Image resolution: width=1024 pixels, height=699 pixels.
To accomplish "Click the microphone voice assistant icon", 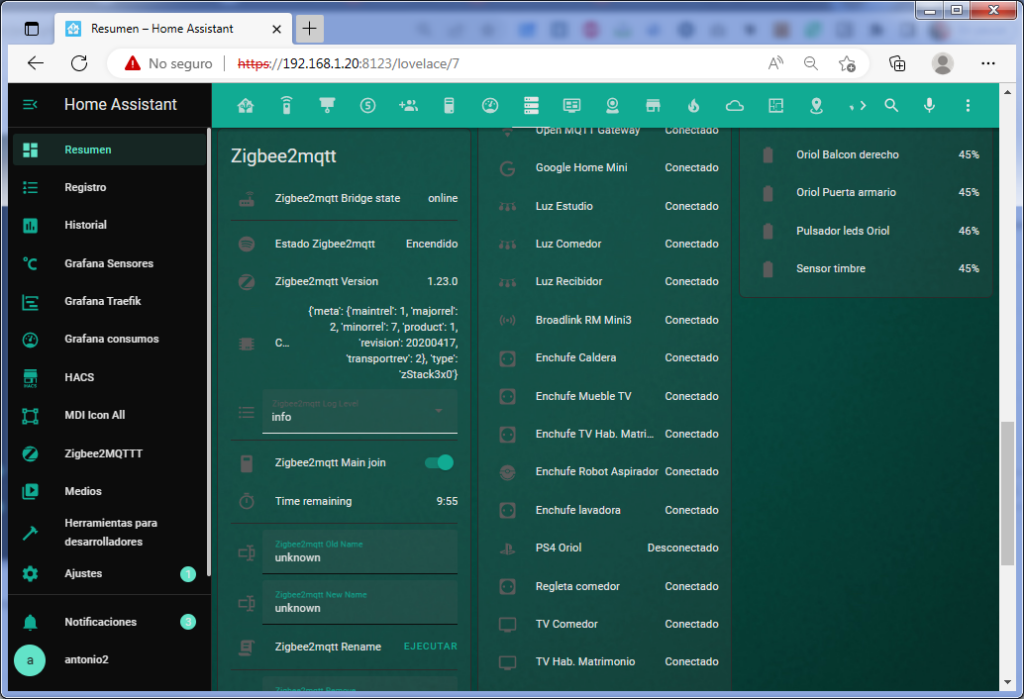I will coord(929,105).
